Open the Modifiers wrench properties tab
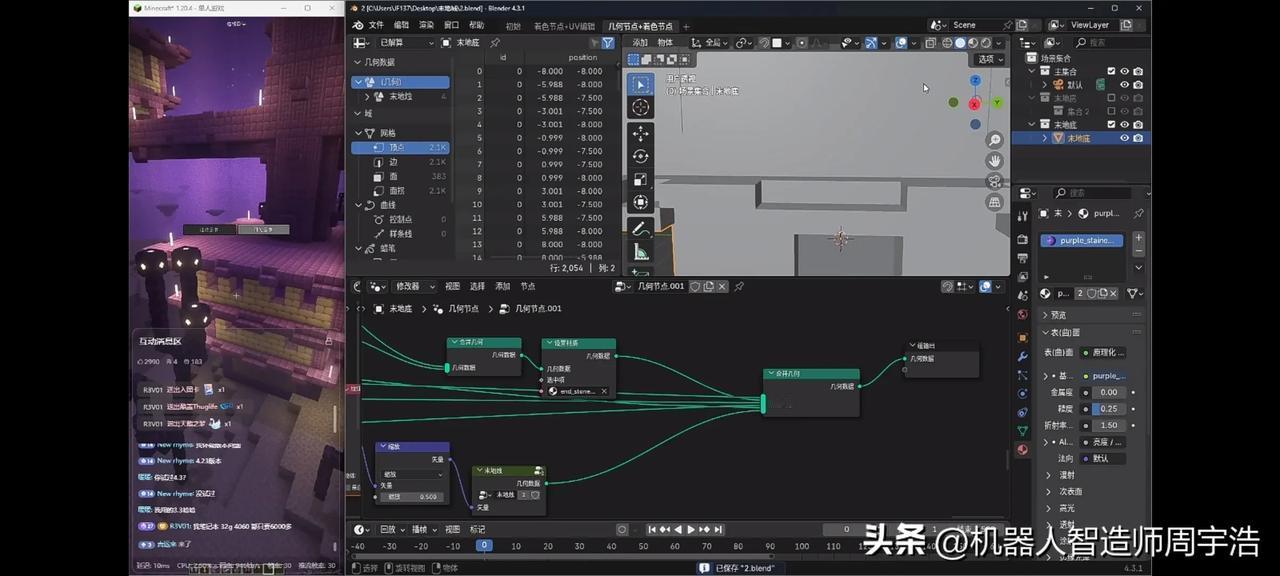The height and width of the screenshot is (576, 1280). point(1022,355)
